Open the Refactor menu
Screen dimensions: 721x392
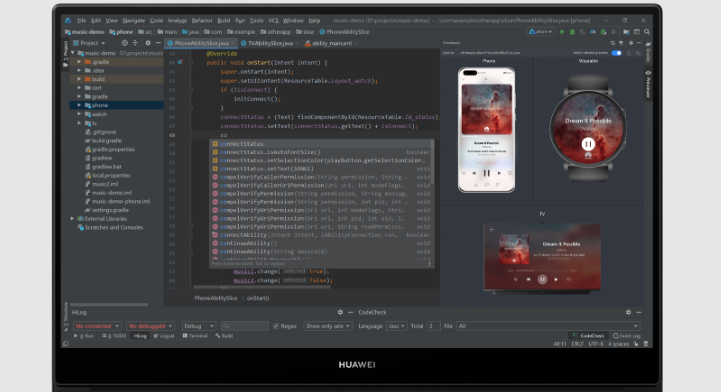point(202,20)
